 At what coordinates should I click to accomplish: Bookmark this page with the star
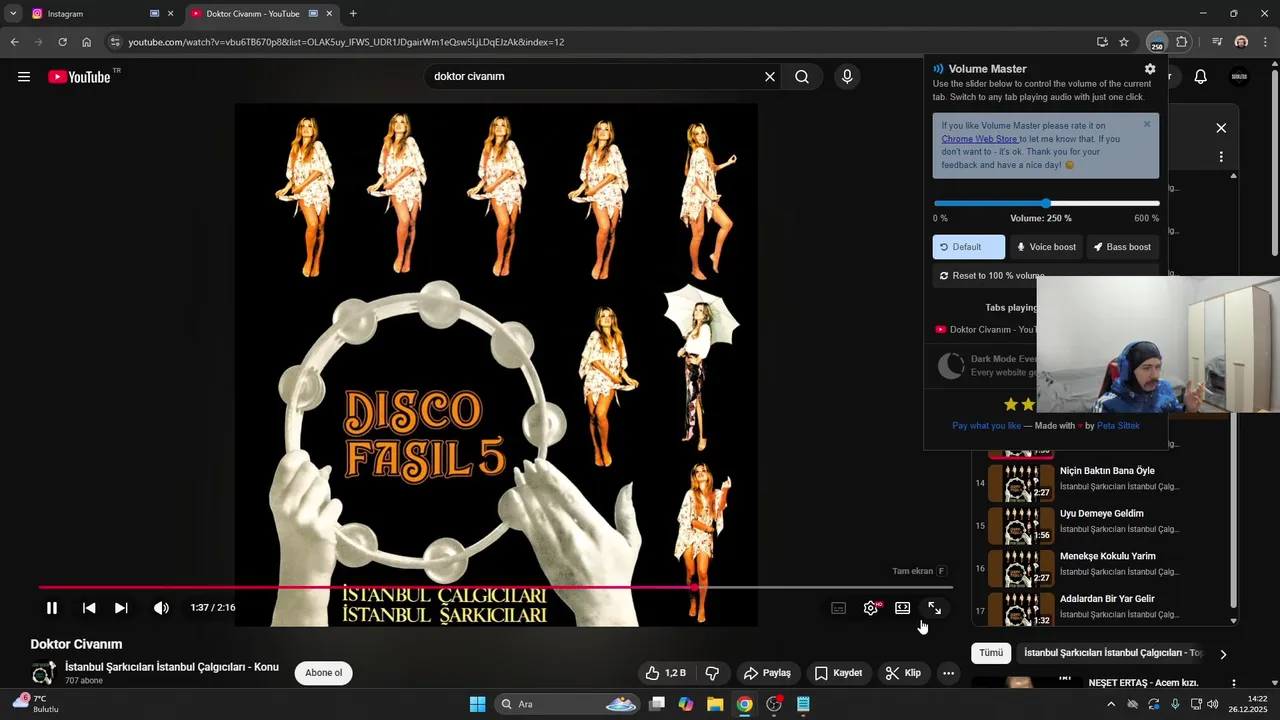[x=1124, y=42]
